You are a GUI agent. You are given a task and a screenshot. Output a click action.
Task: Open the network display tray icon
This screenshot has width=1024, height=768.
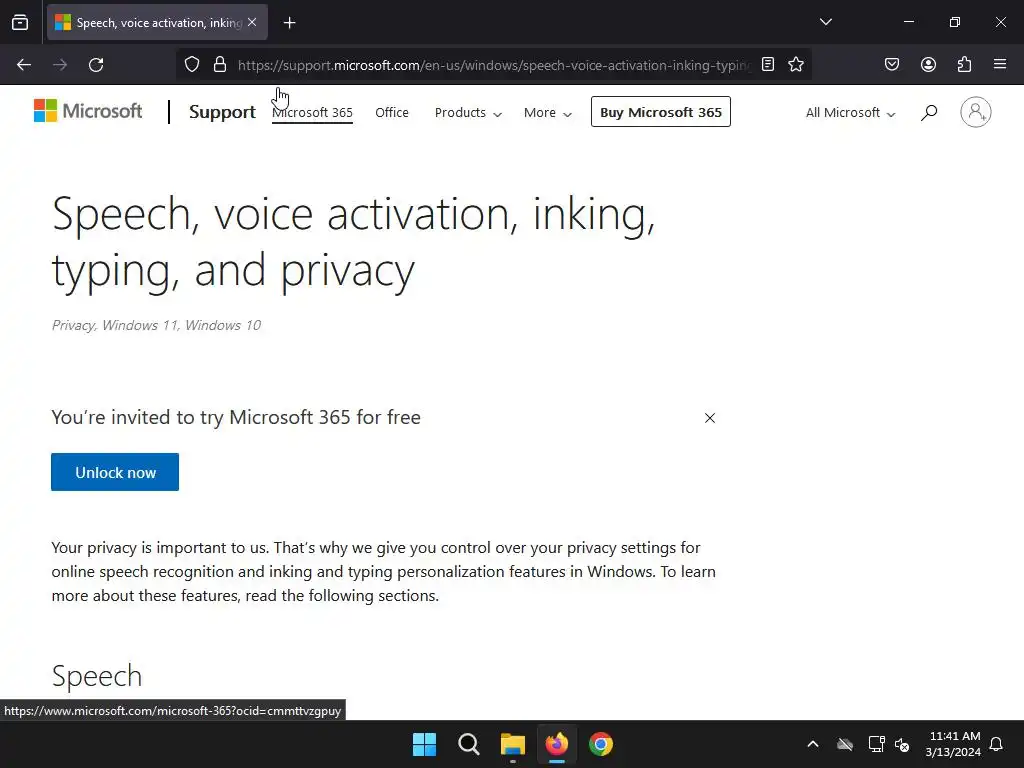pyautogui.click(x=876, y=744)
